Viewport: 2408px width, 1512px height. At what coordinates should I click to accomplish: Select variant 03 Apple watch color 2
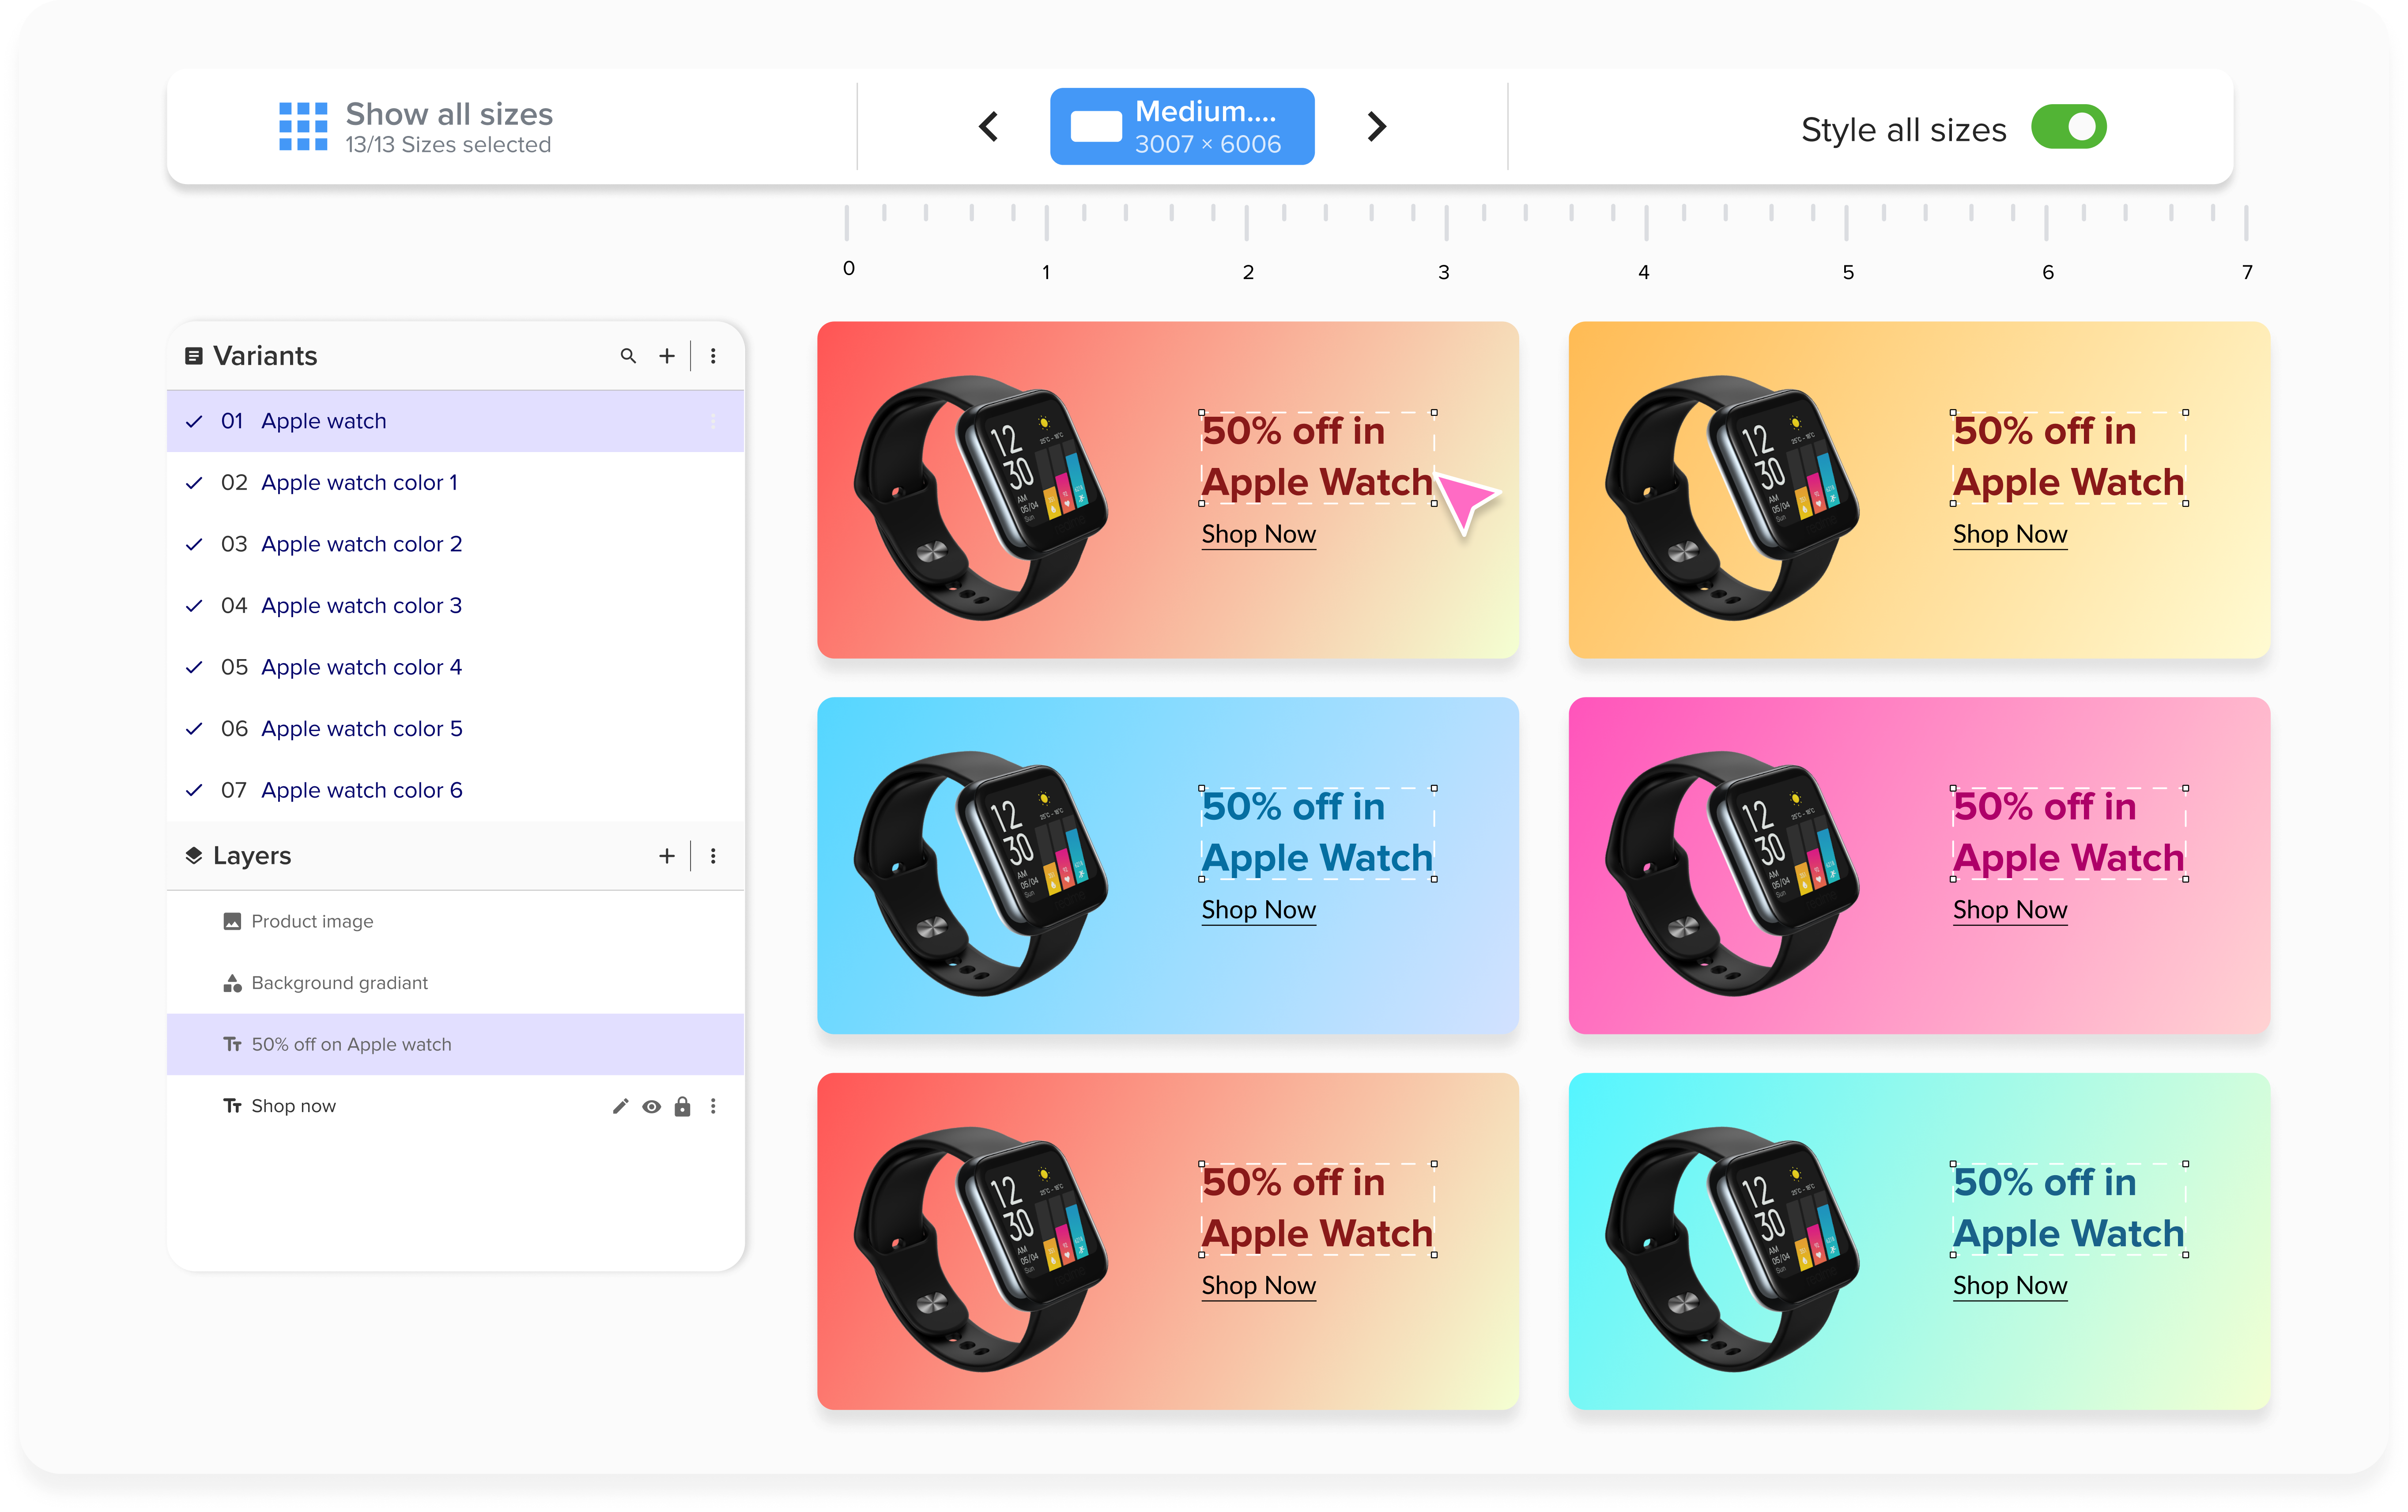click(455, 544)
